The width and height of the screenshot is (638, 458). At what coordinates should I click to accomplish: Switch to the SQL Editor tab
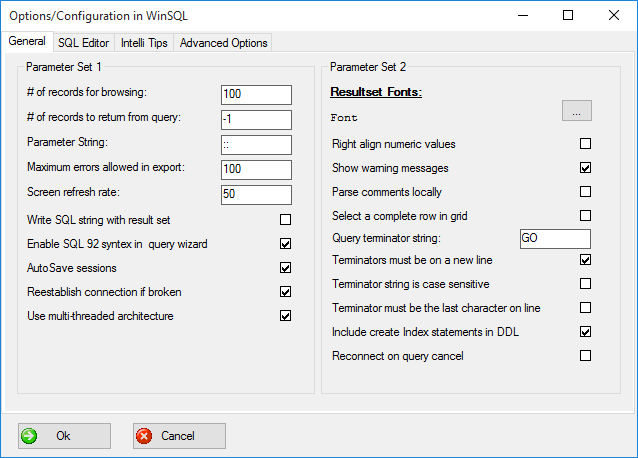(83, 42)
